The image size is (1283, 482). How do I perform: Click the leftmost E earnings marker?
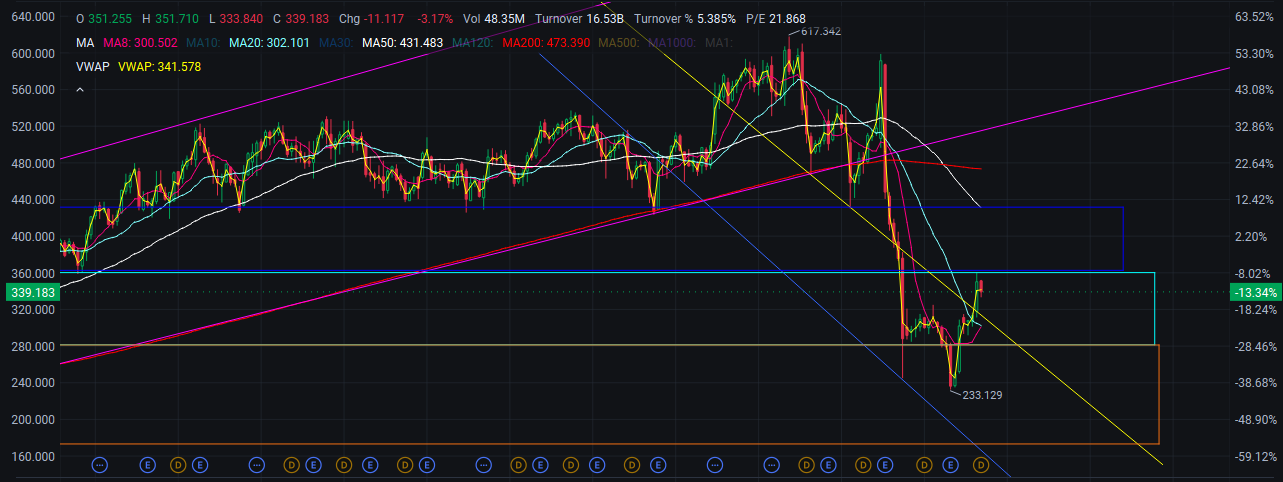coord(148,465)
